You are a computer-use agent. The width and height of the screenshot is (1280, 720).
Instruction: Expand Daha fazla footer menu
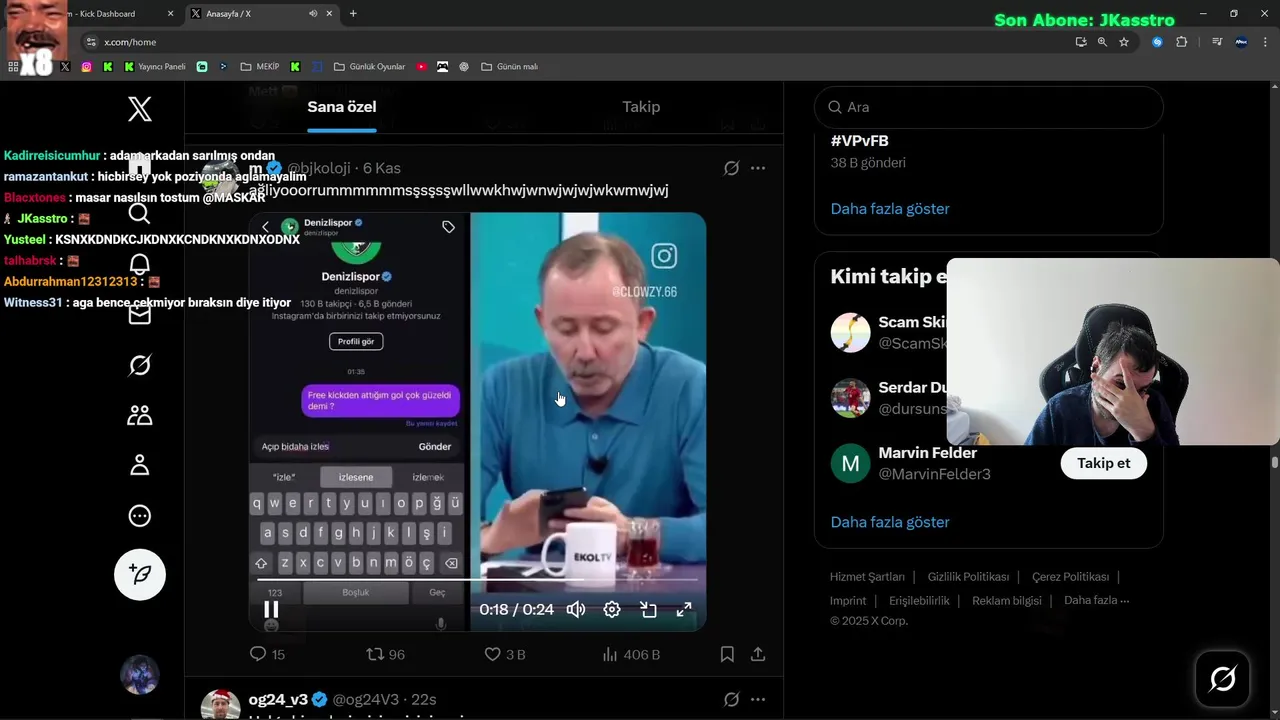pos(1096,601)
